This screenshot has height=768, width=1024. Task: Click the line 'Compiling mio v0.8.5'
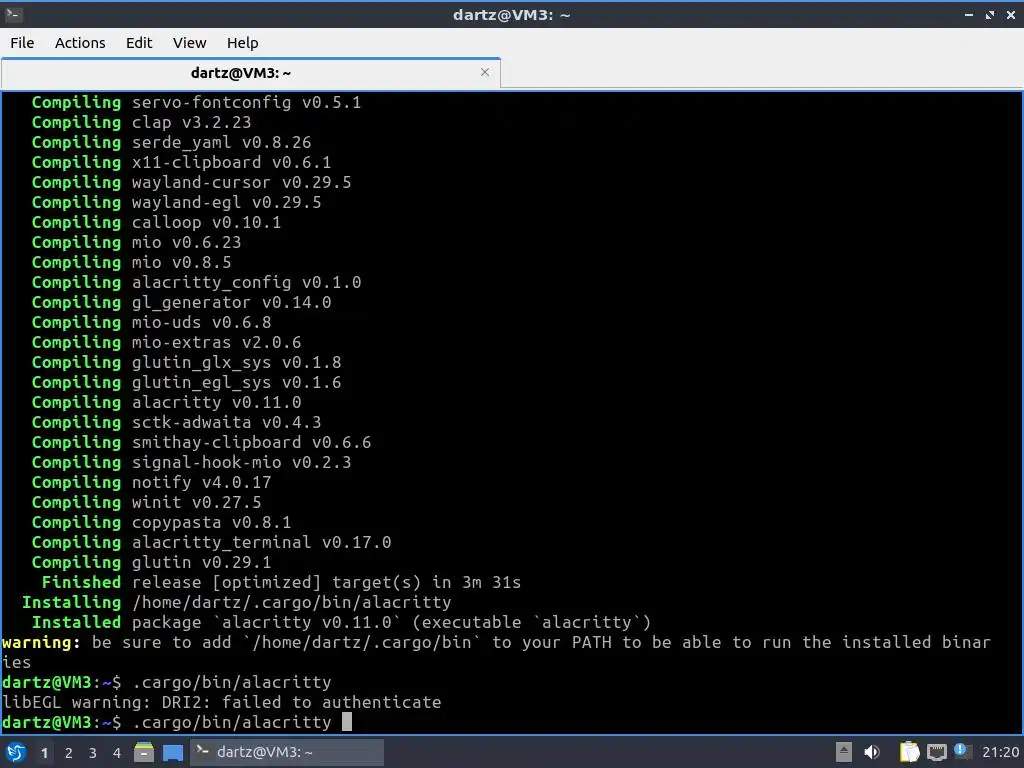click(131, 263)
